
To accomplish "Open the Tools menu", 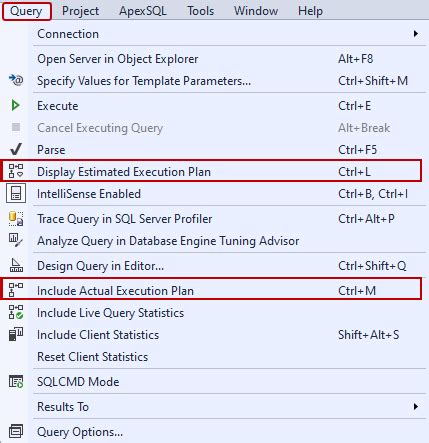I will 200,11.
